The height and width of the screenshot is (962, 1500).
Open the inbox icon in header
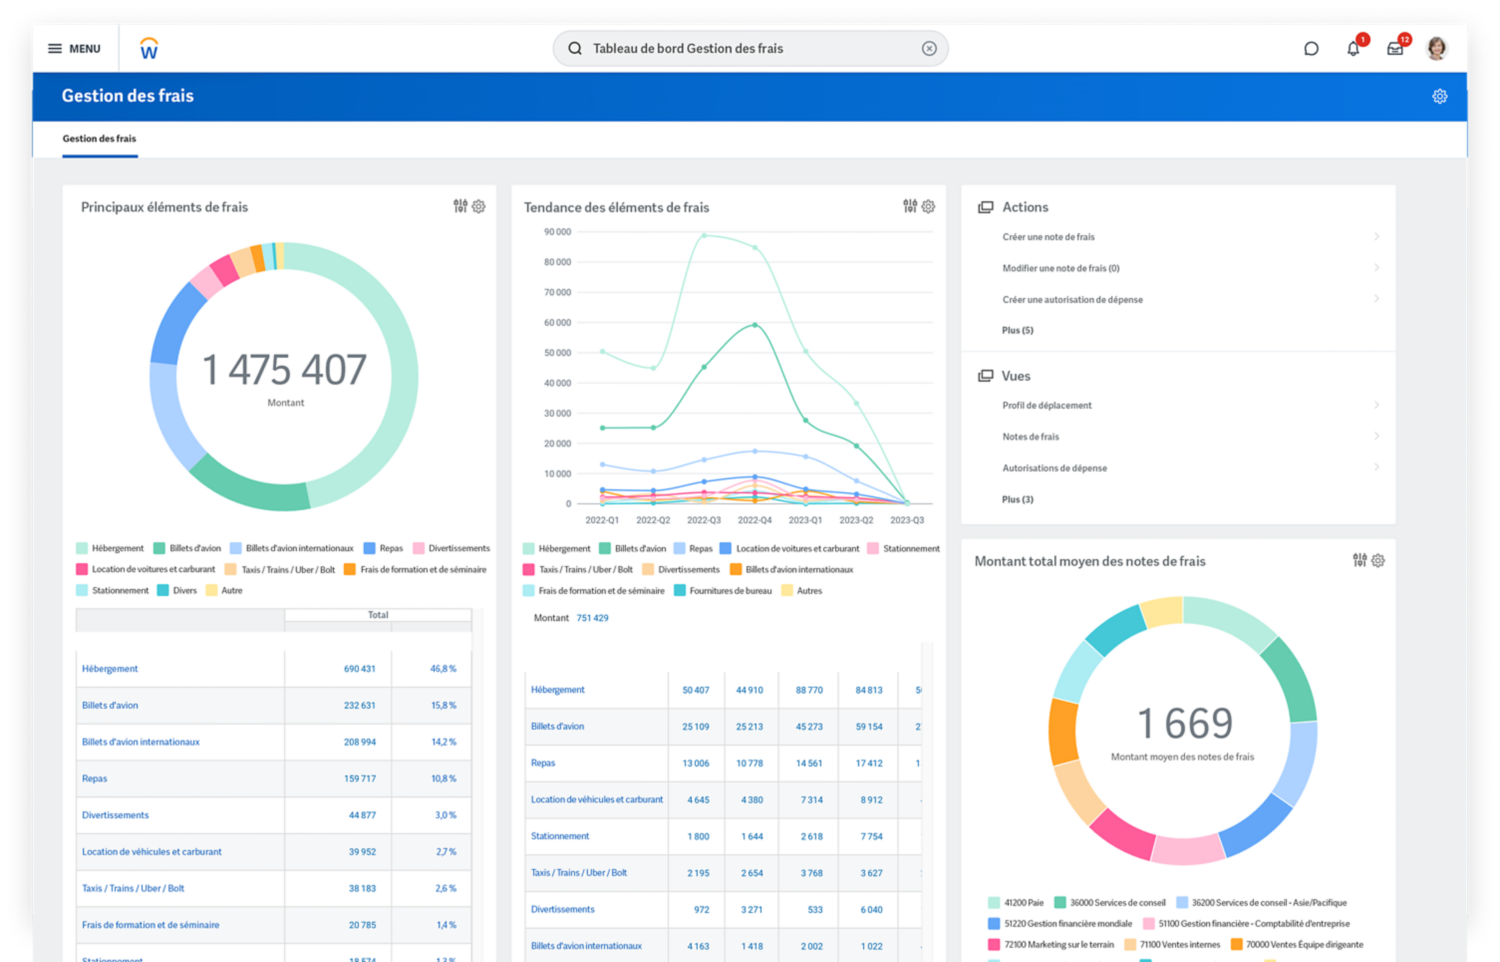[1395, 48]
